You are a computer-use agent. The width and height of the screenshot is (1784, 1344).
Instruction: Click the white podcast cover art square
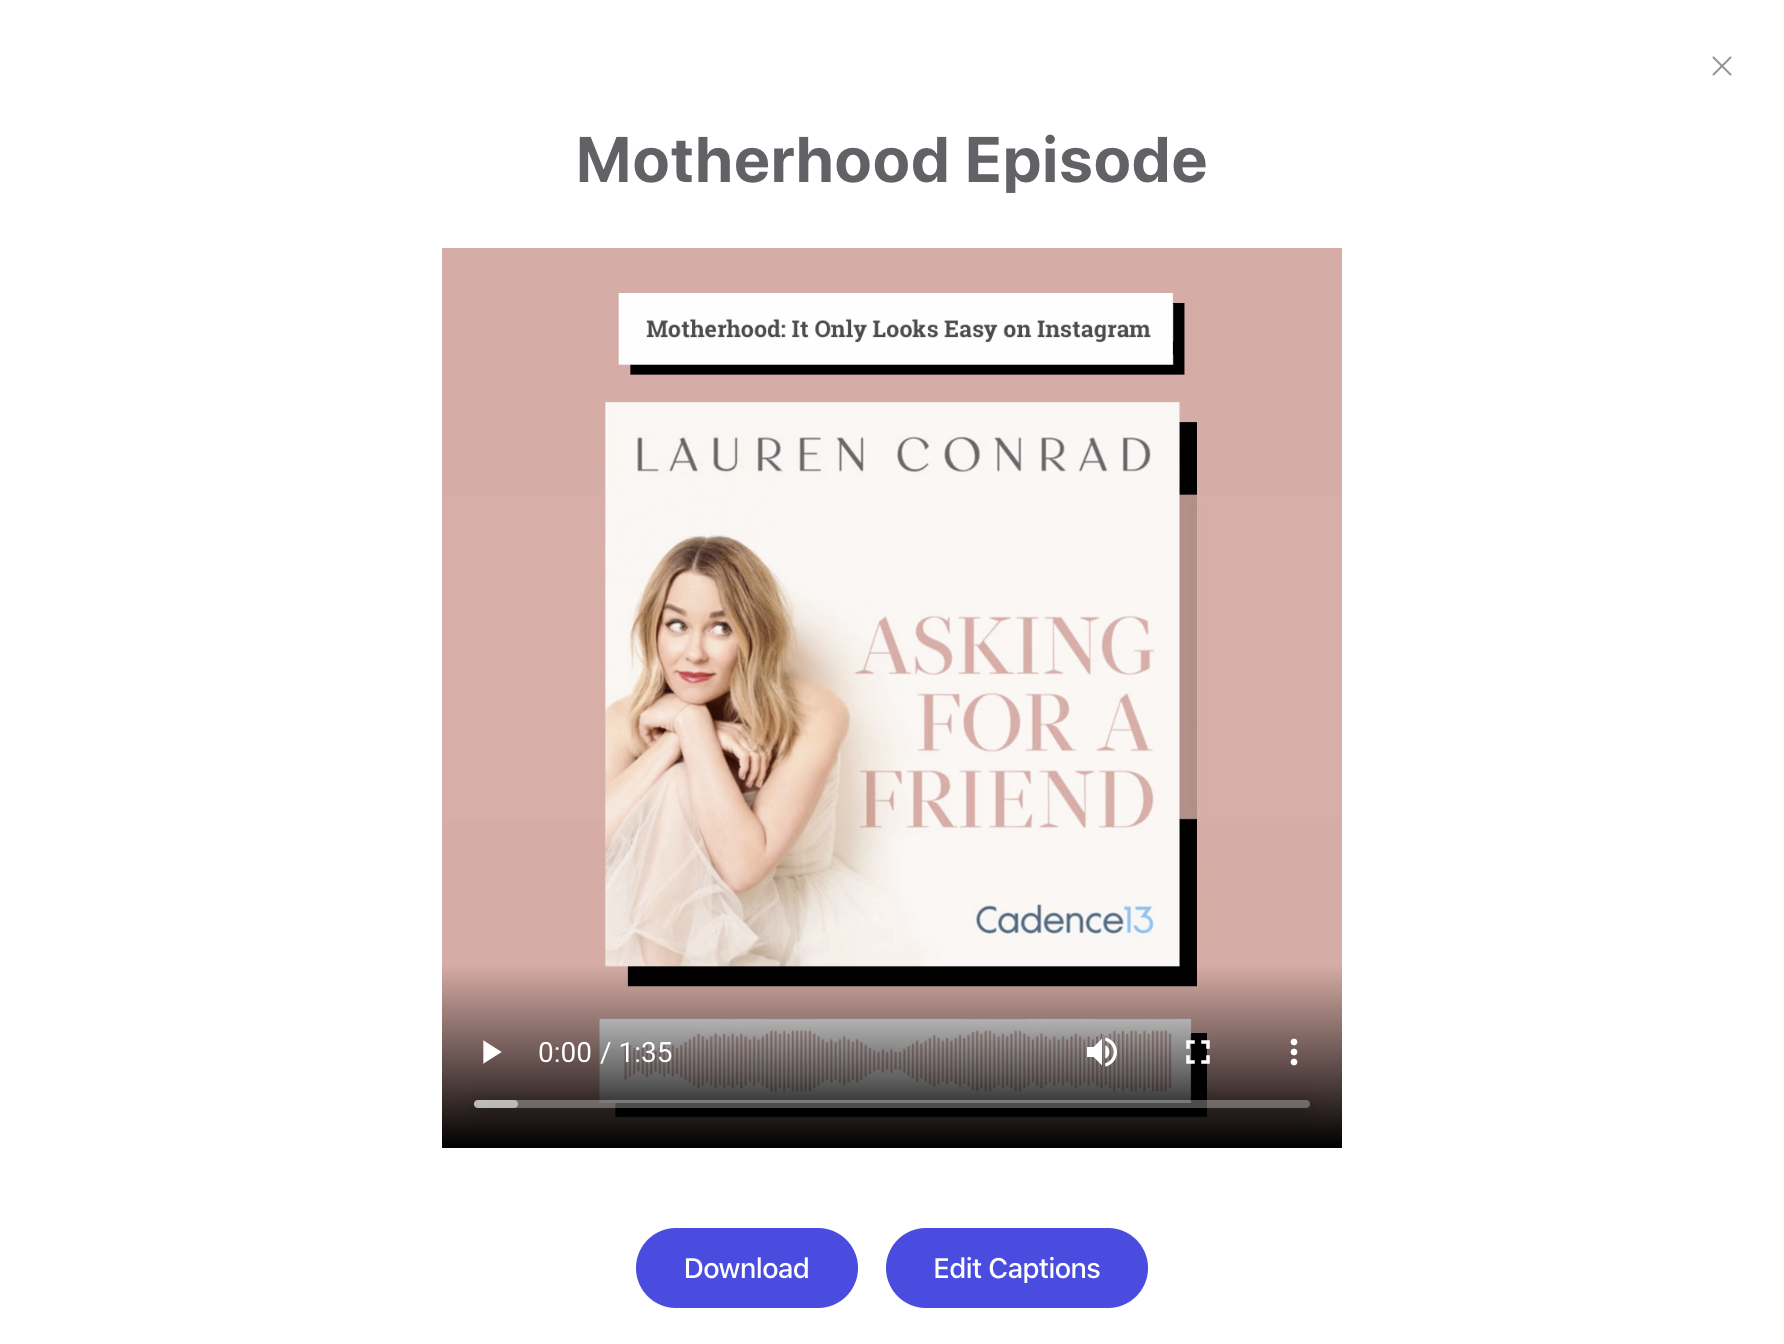coord(892,684)
